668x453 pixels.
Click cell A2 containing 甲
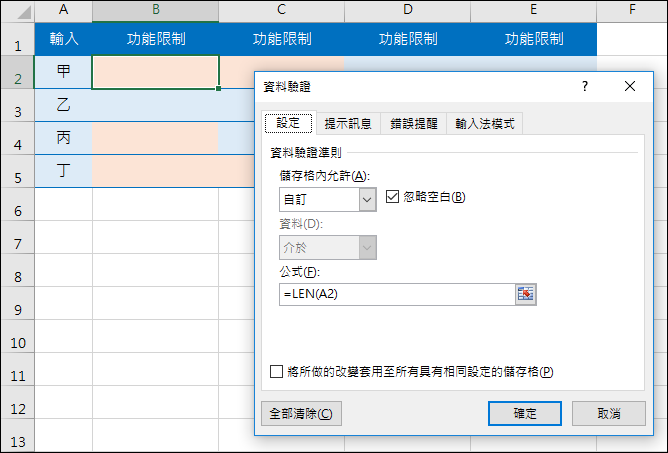point(63,72)
